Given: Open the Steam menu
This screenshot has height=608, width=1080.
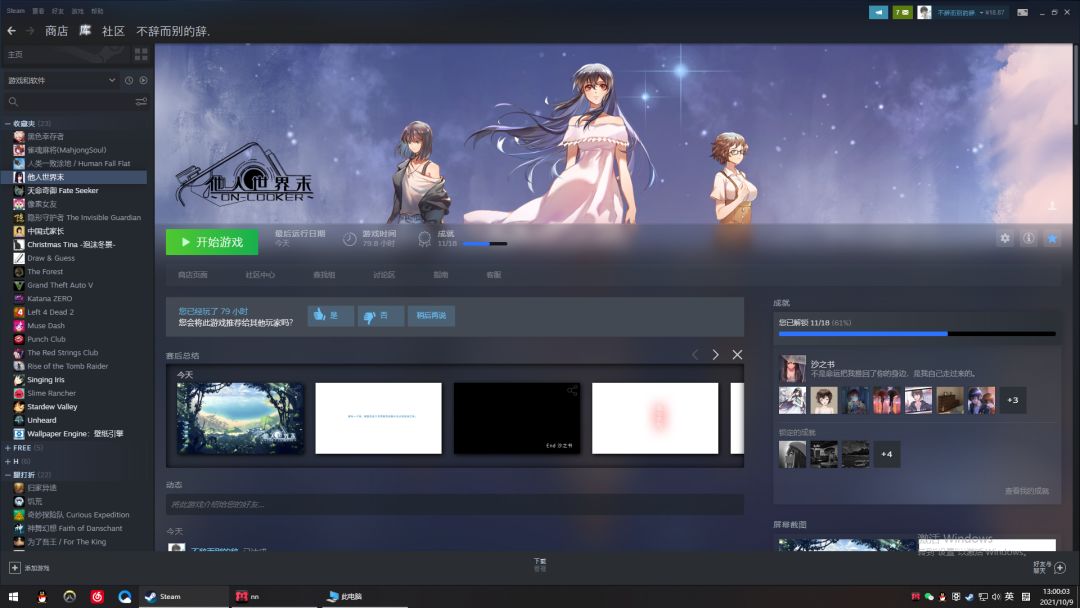Looking at the screenshot, I should 16,11.
